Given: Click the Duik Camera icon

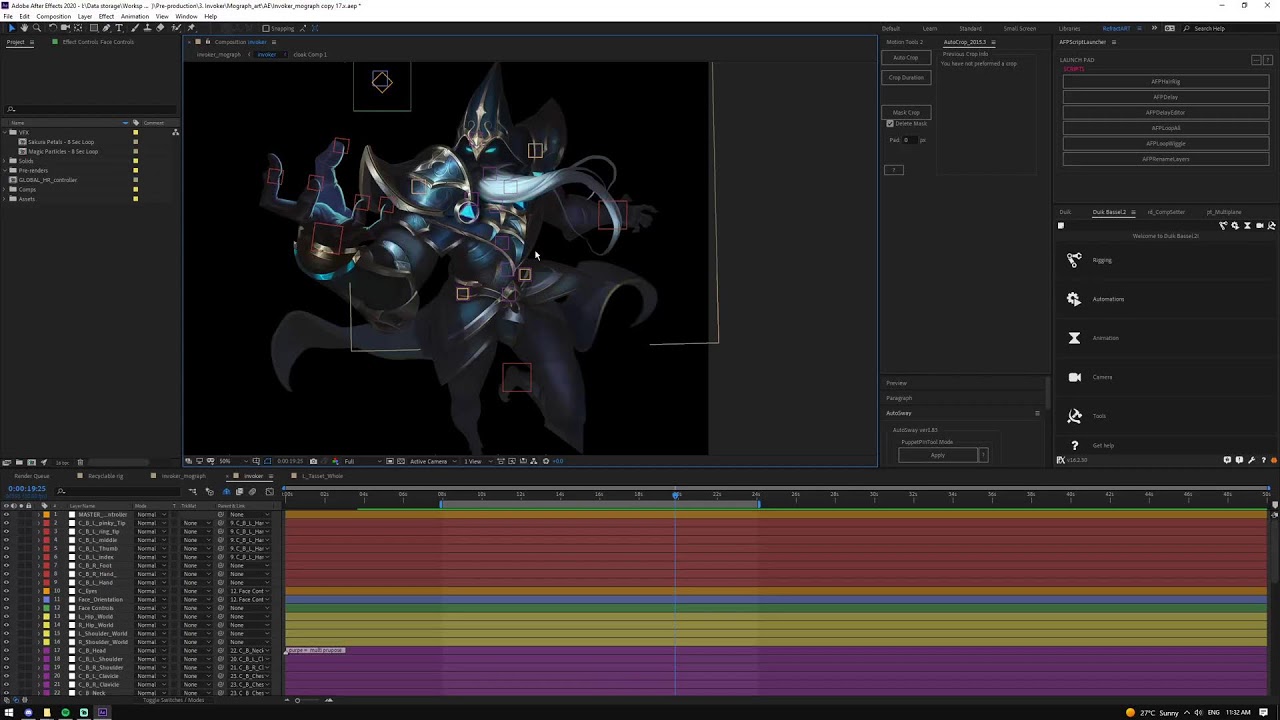Looking at the screenshot, I should (x=1074, y=377).
